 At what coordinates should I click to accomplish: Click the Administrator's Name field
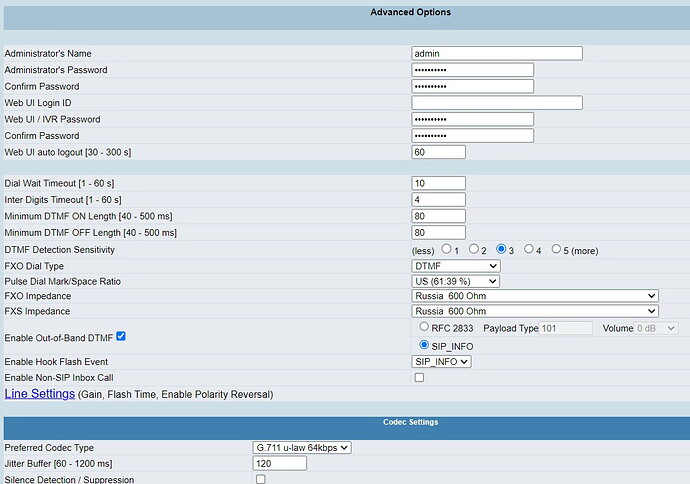pyautogui.click(x=497, y=53)
